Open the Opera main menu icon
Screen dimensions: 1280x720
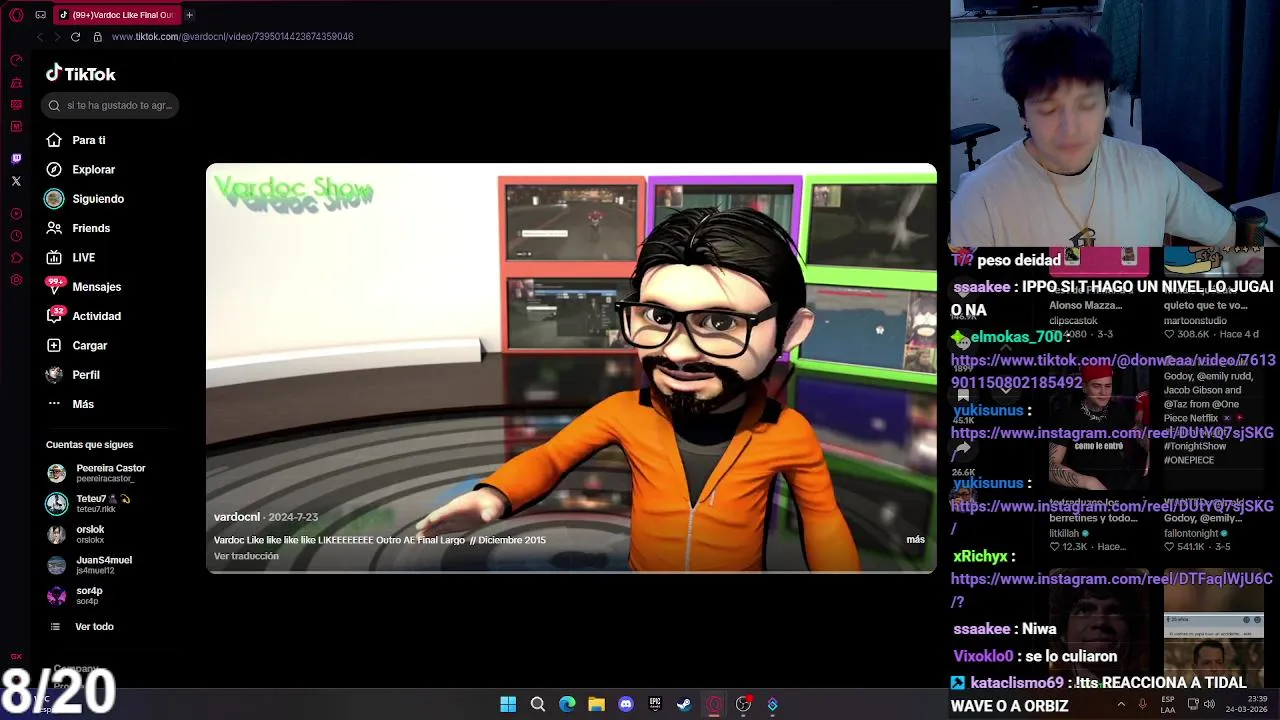(x=16, y=15)
